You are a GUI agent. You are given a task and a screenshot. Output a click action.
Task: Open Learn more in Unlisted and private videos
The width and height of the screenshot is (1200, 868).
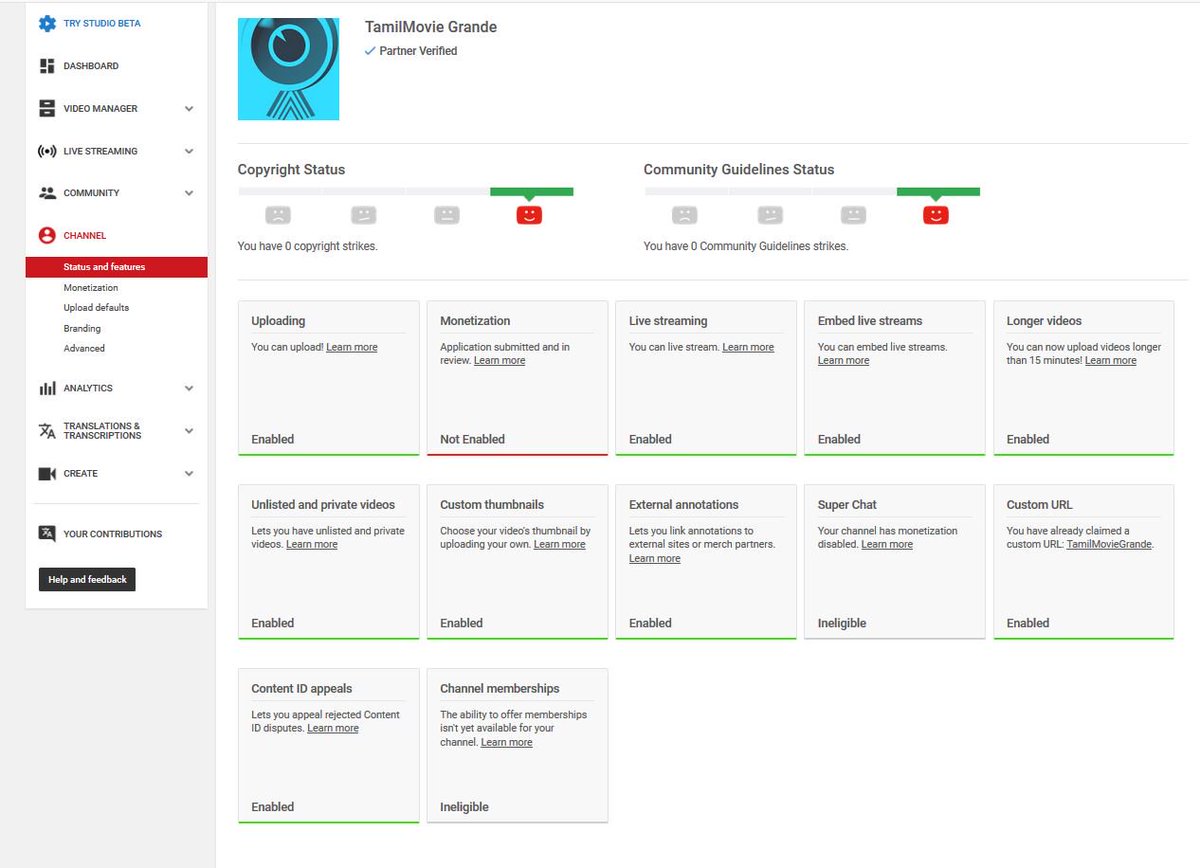[x=312, y=544]
